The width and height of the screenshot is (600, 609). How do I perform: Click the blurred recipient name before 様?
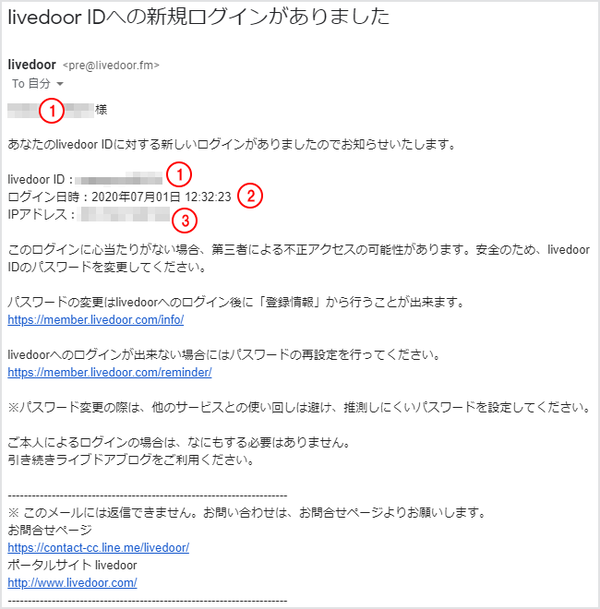tap(50, 111)
